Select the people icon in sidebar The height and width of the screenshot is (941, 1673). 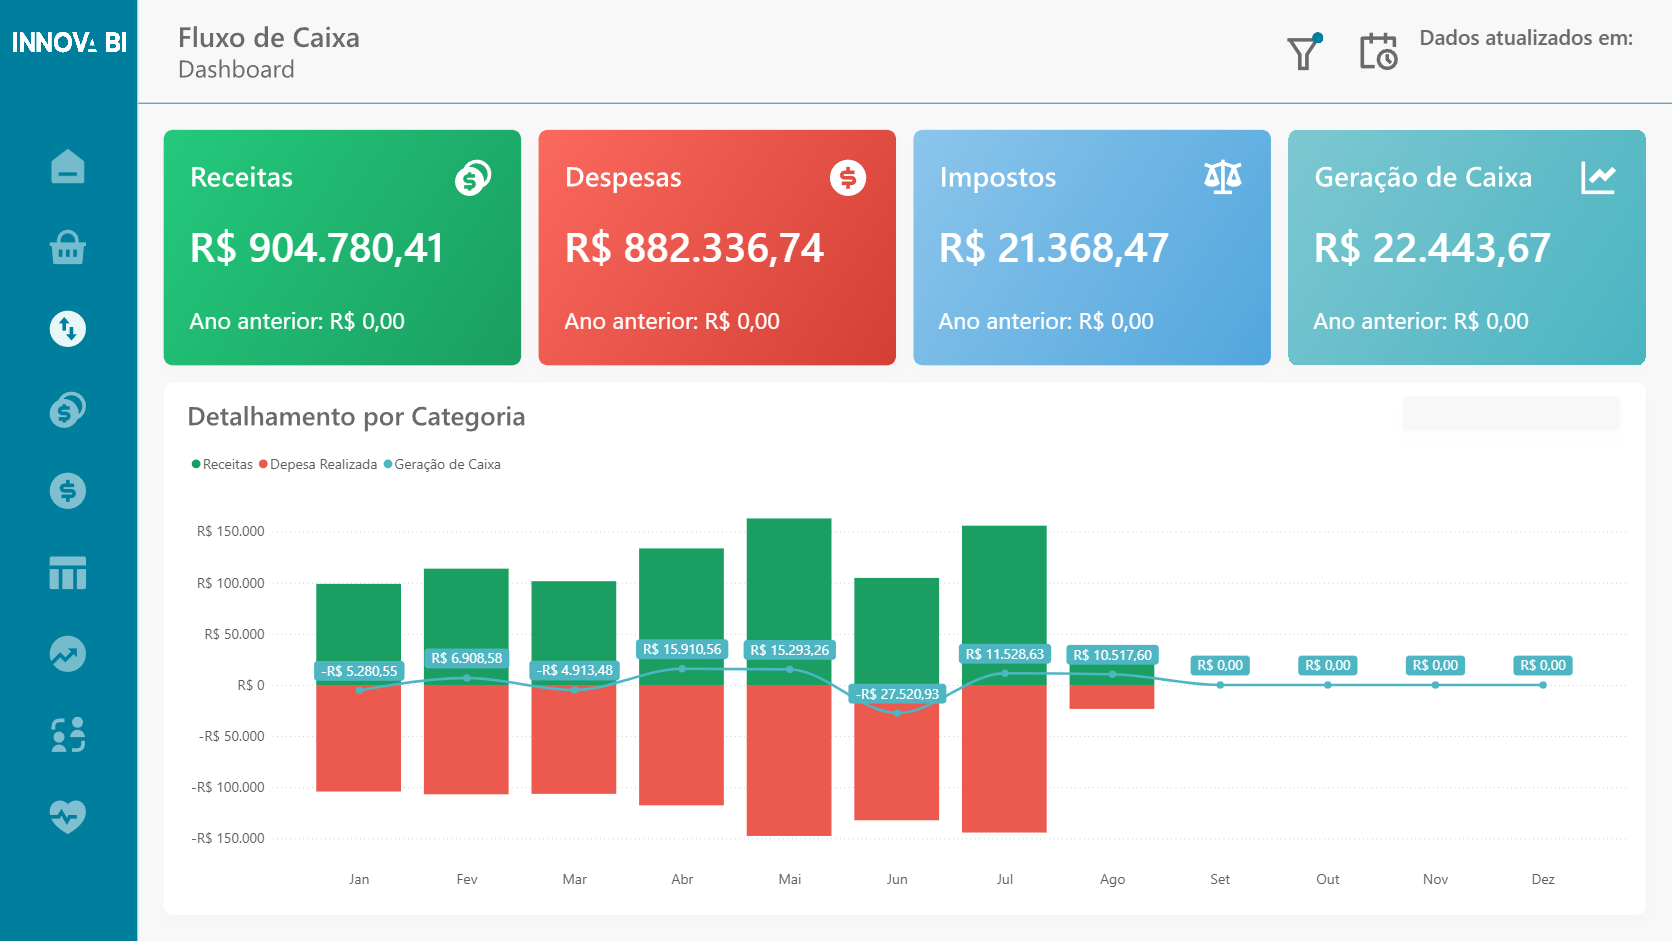[67, 735]
